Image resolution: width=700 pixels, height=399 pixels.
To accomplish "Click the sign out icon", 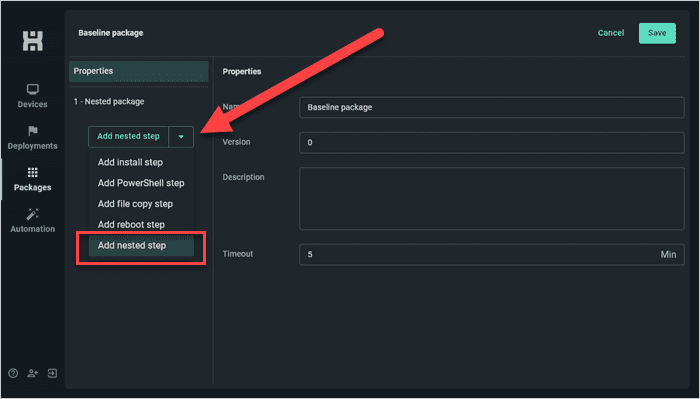I will (x=52, y=373).
